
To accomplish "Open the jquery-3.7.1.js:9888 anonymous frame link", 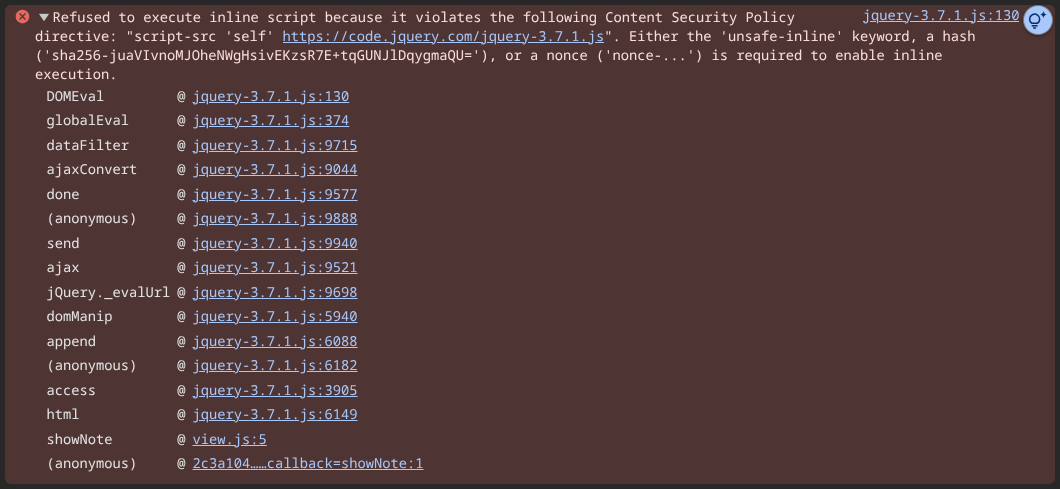I will [274, 219].
